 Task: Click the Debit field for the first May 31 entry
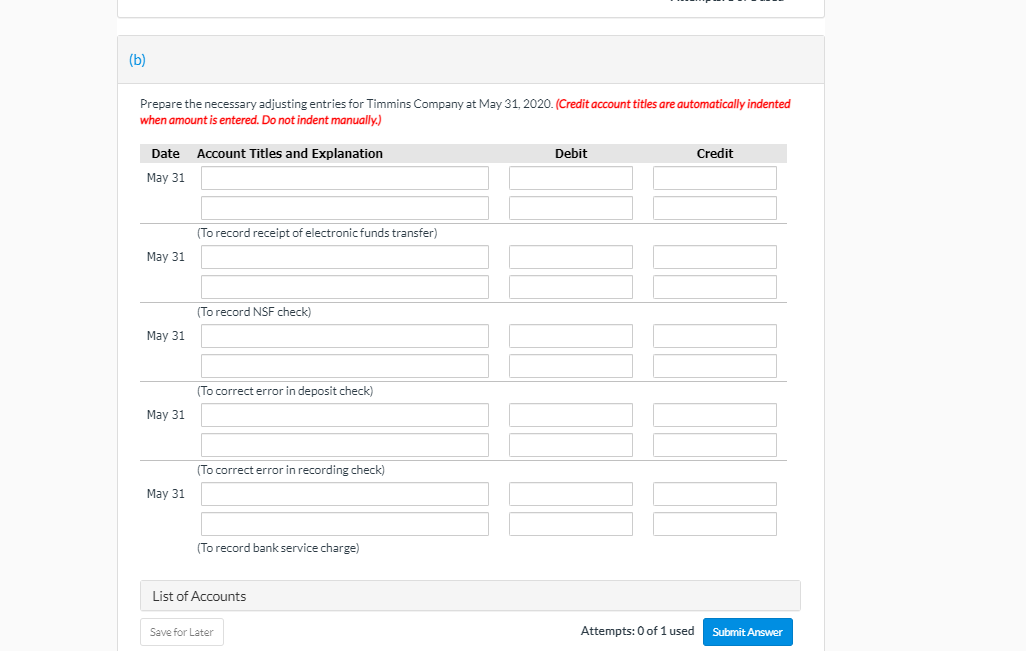tap(570, 177)
